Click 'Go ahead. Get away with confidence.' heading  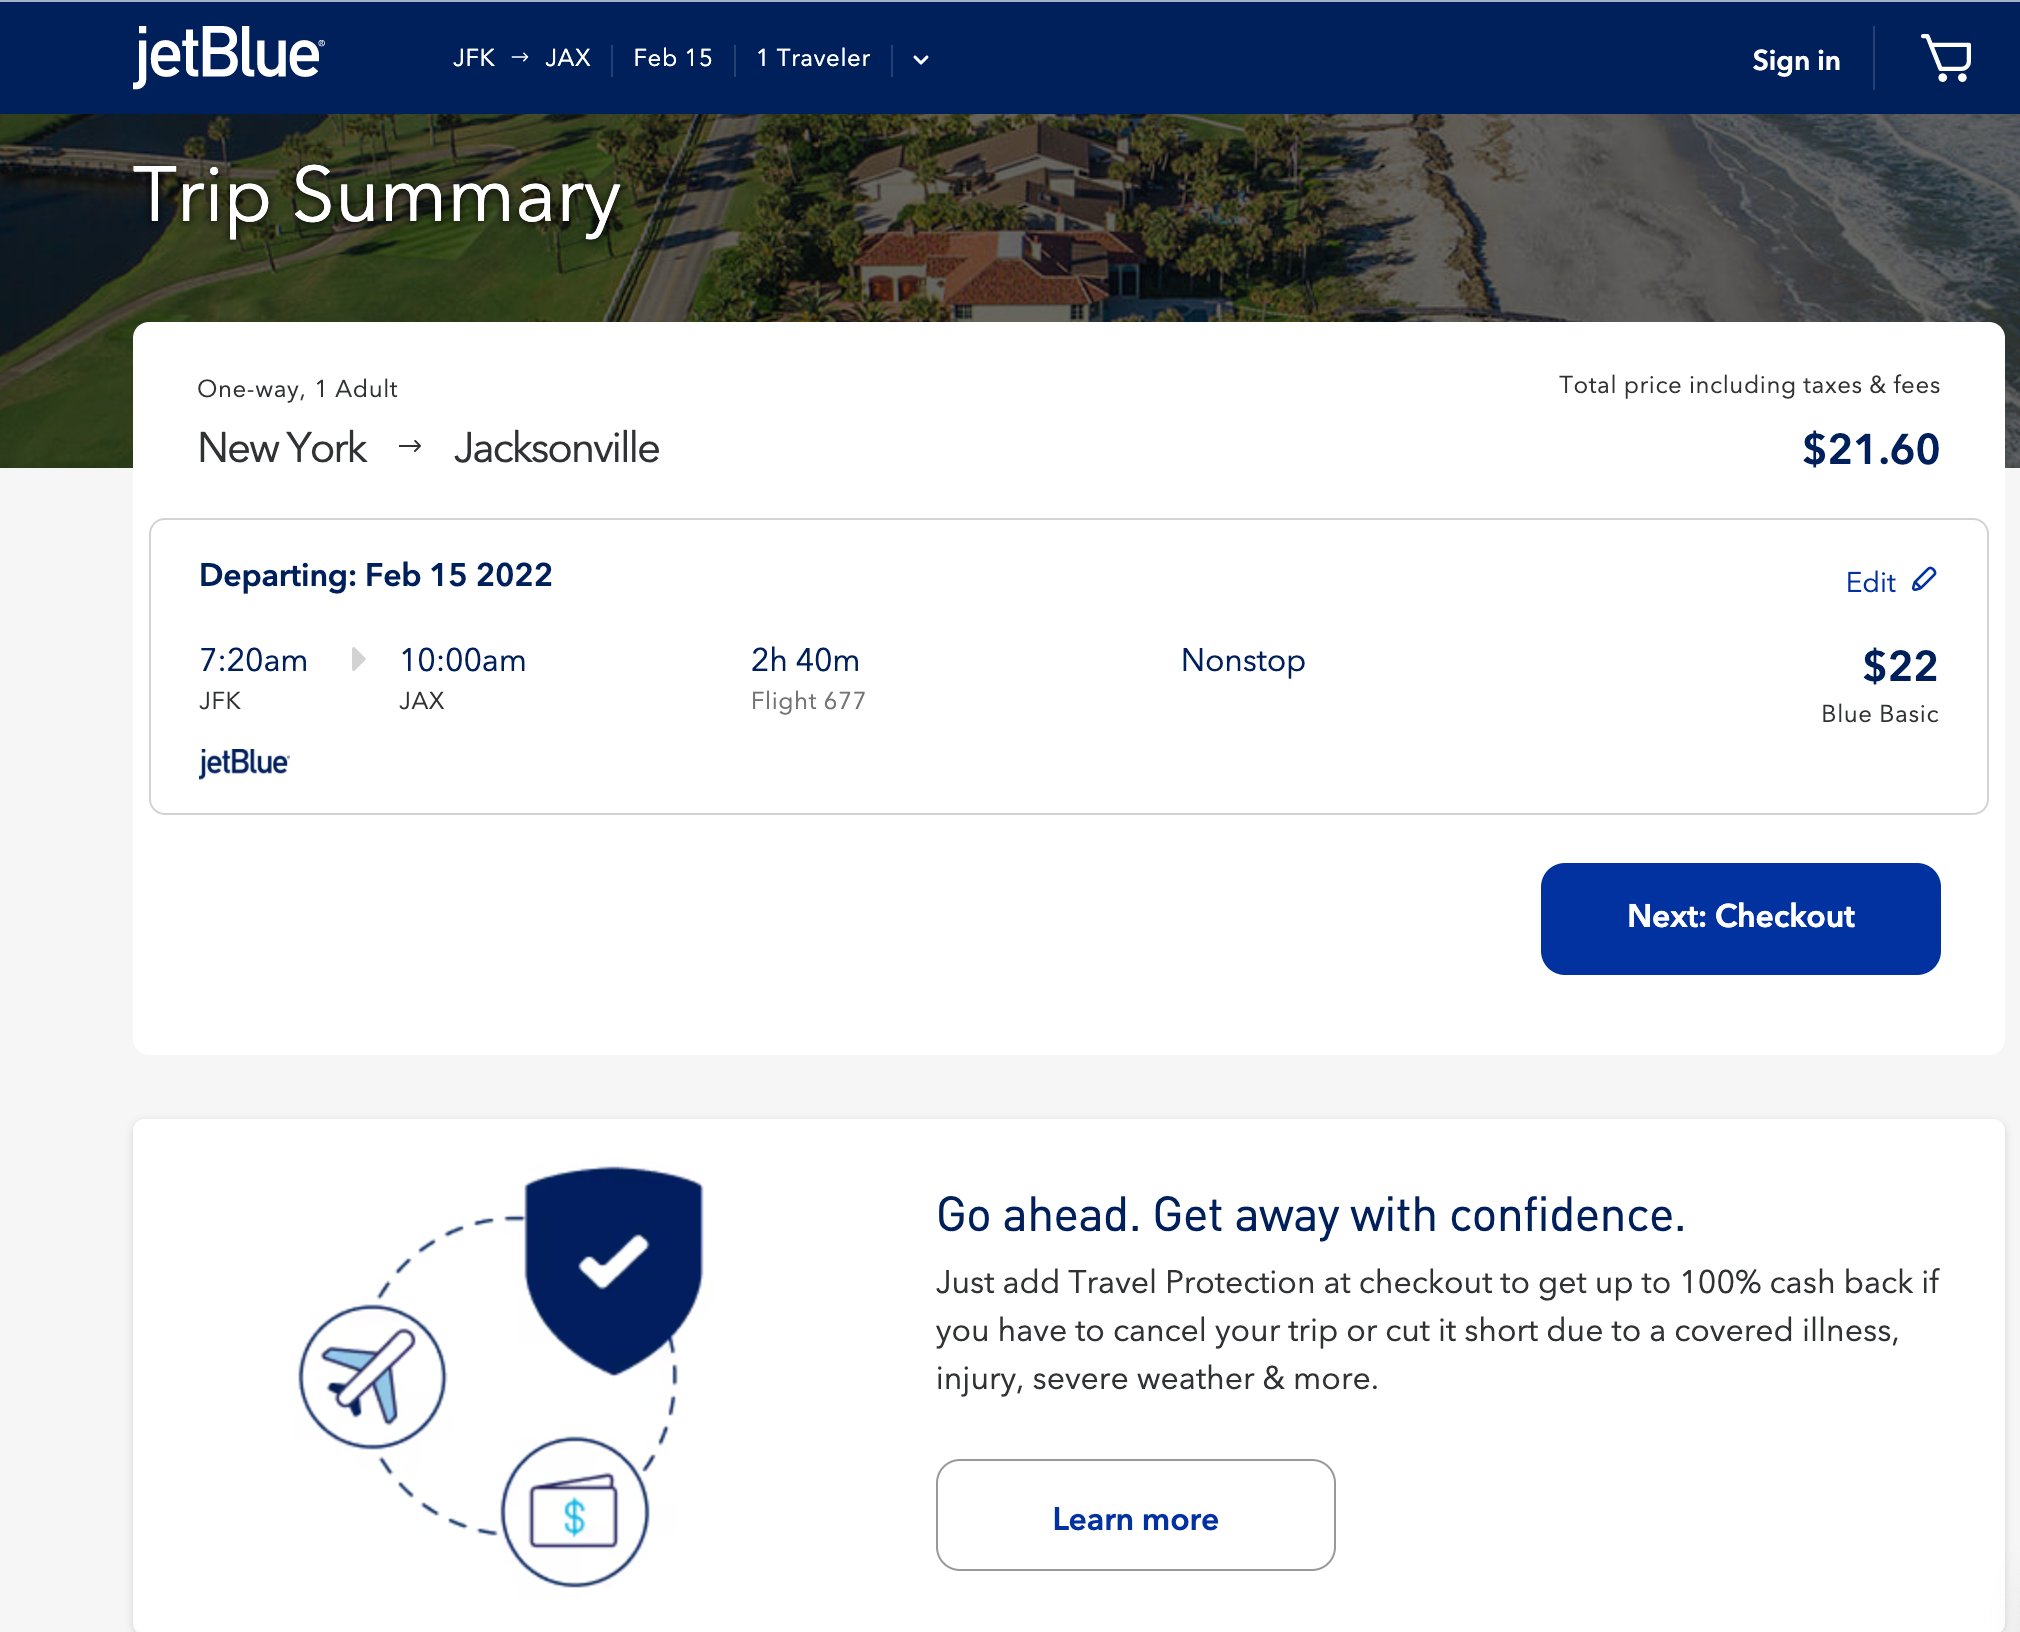pyautogui.click(x=1311, y=1216)
